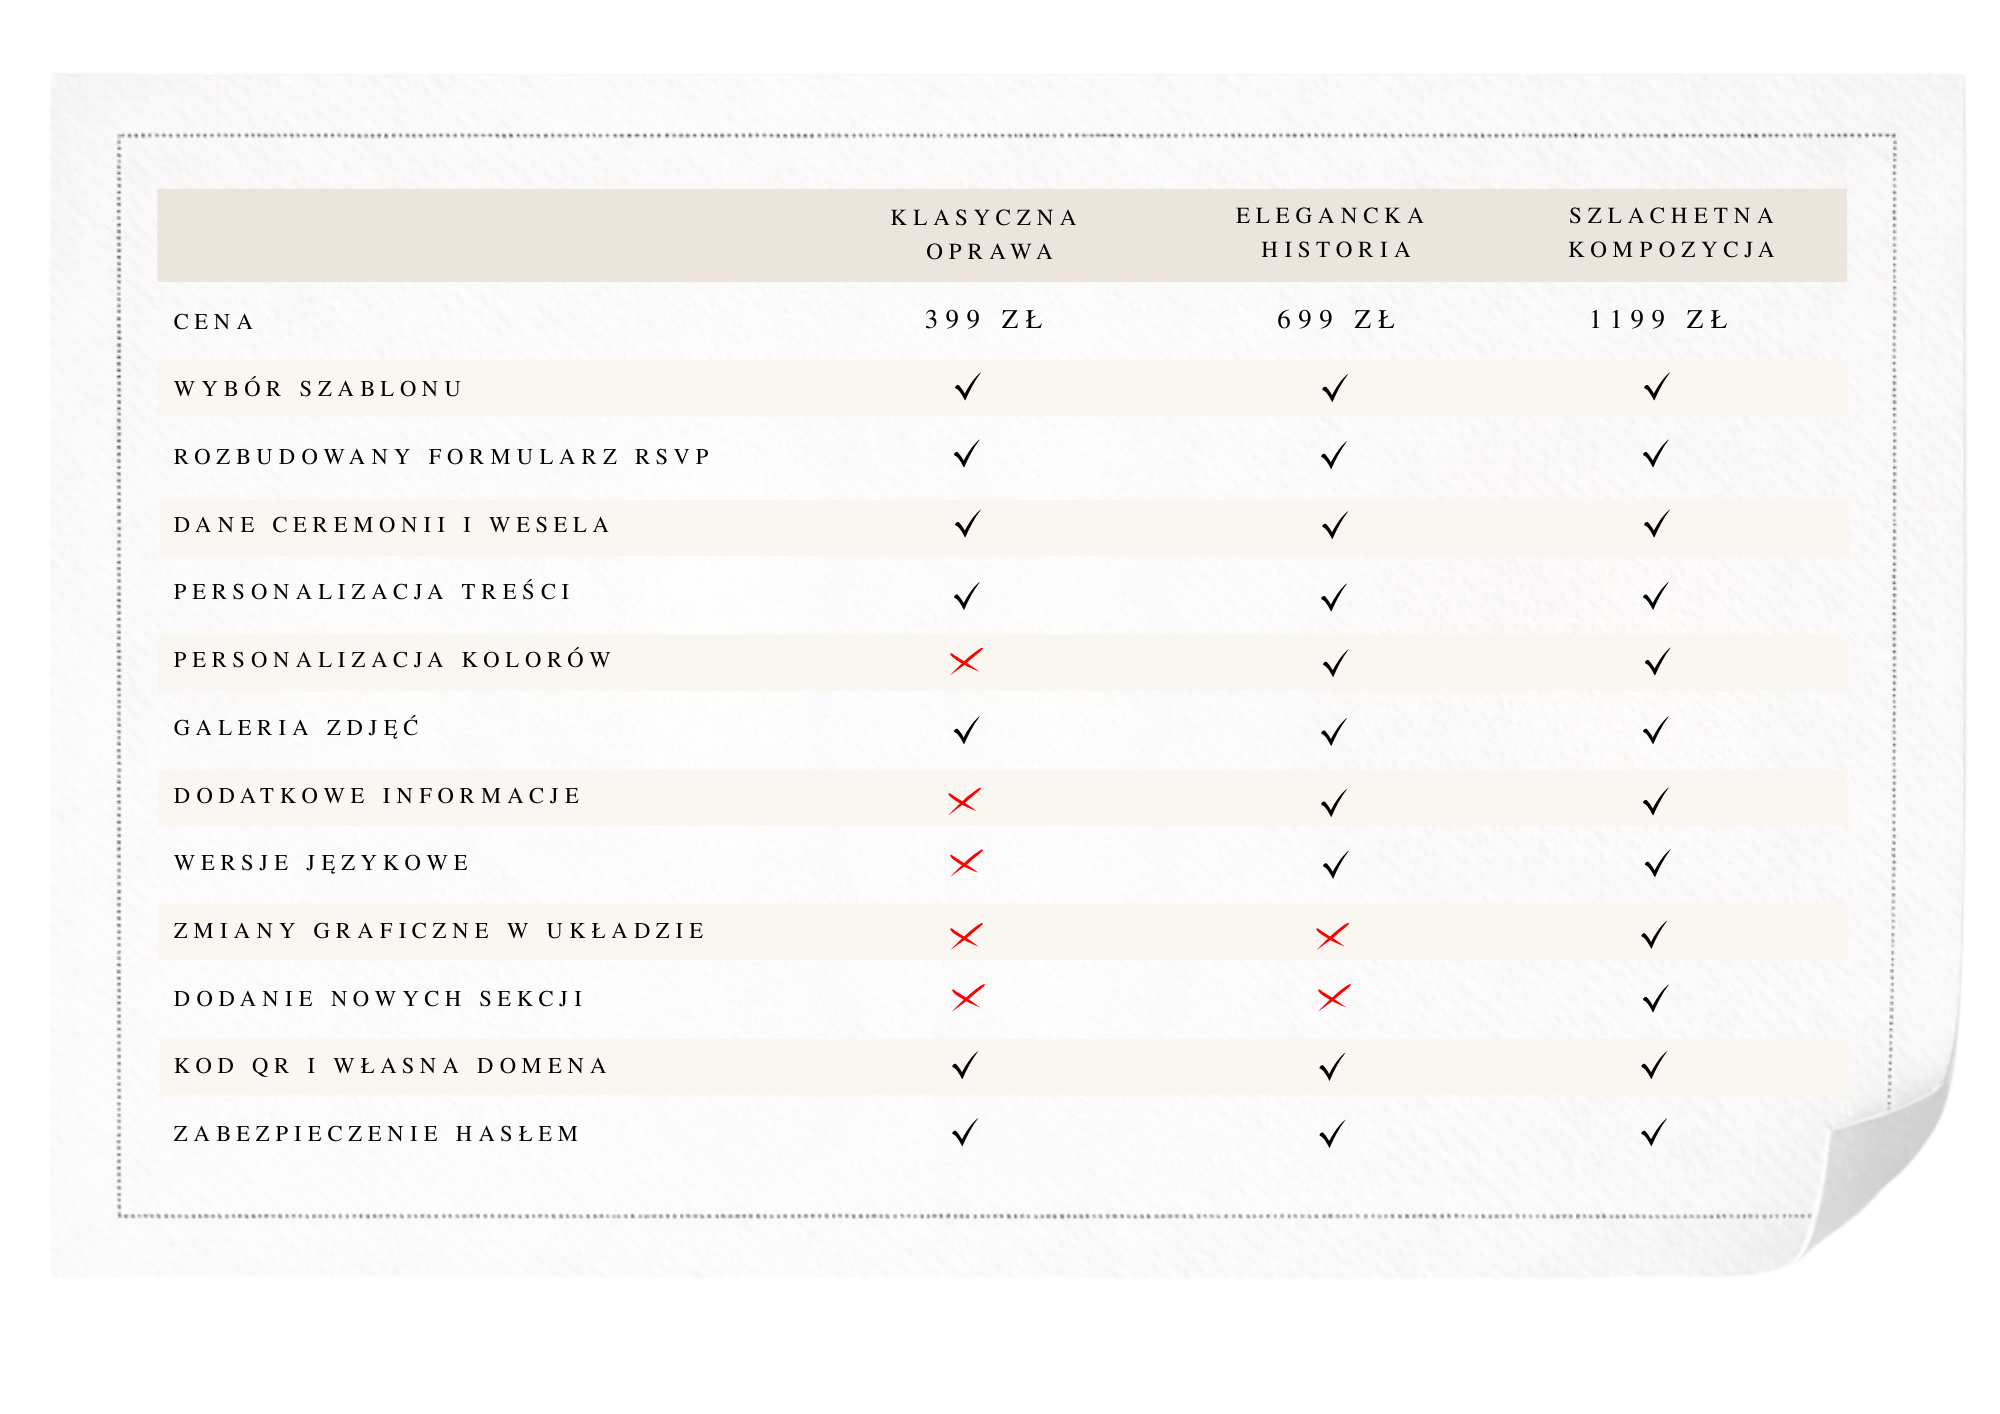Click Elegancka red X for Zmiany graficzne
Screen dimensions: 2000x1414
(x=1332, y=936)
